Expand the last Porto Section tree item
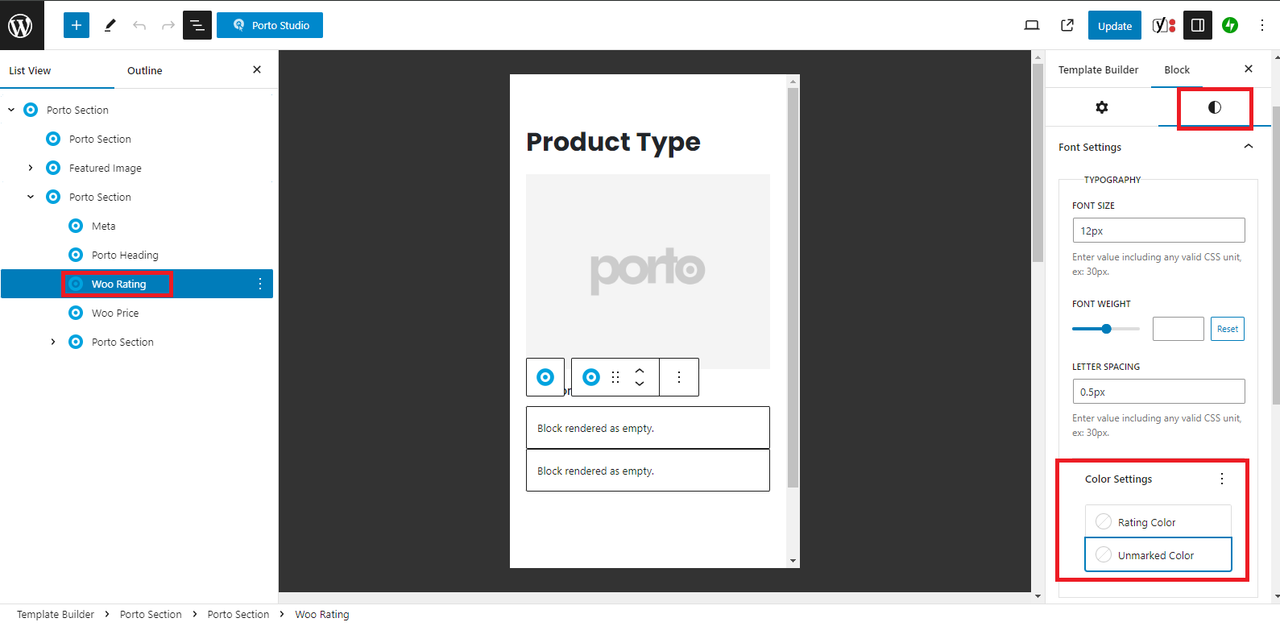Image resolution: width=1280 pixels, height=623 pixels. pyautogui.click(x=53, y=342)
